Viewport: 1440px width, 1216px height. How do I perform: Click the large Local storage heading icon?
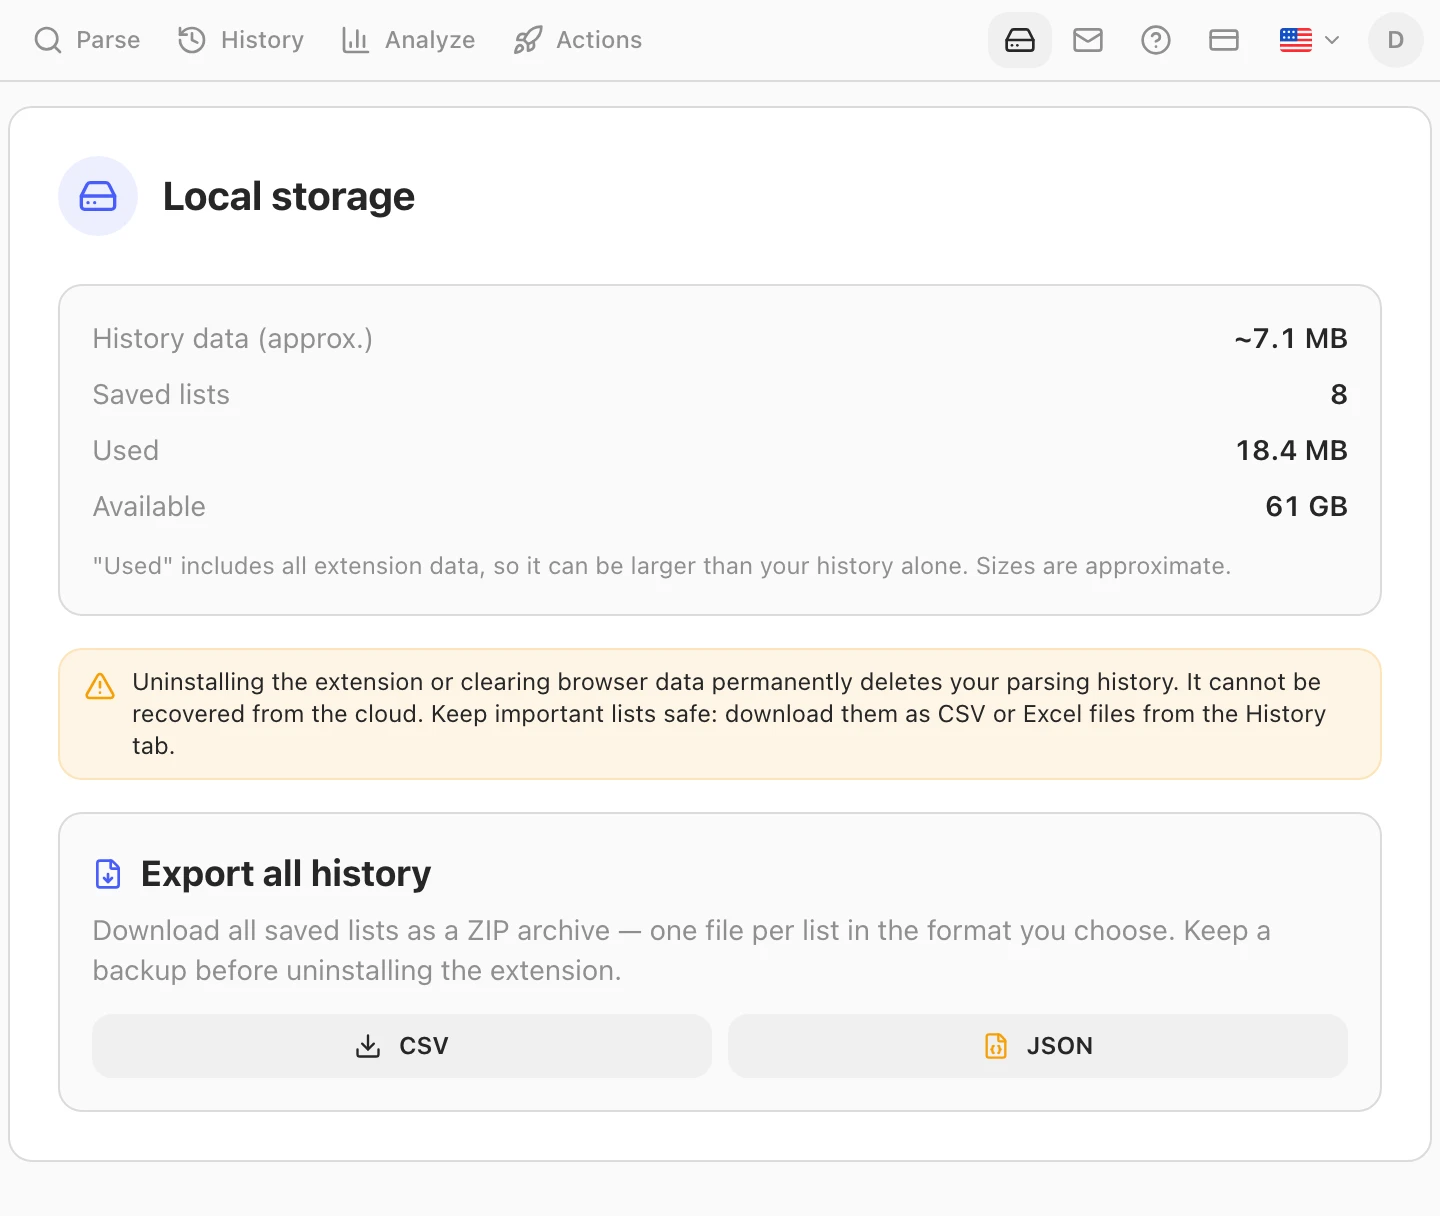coord(98,196)
